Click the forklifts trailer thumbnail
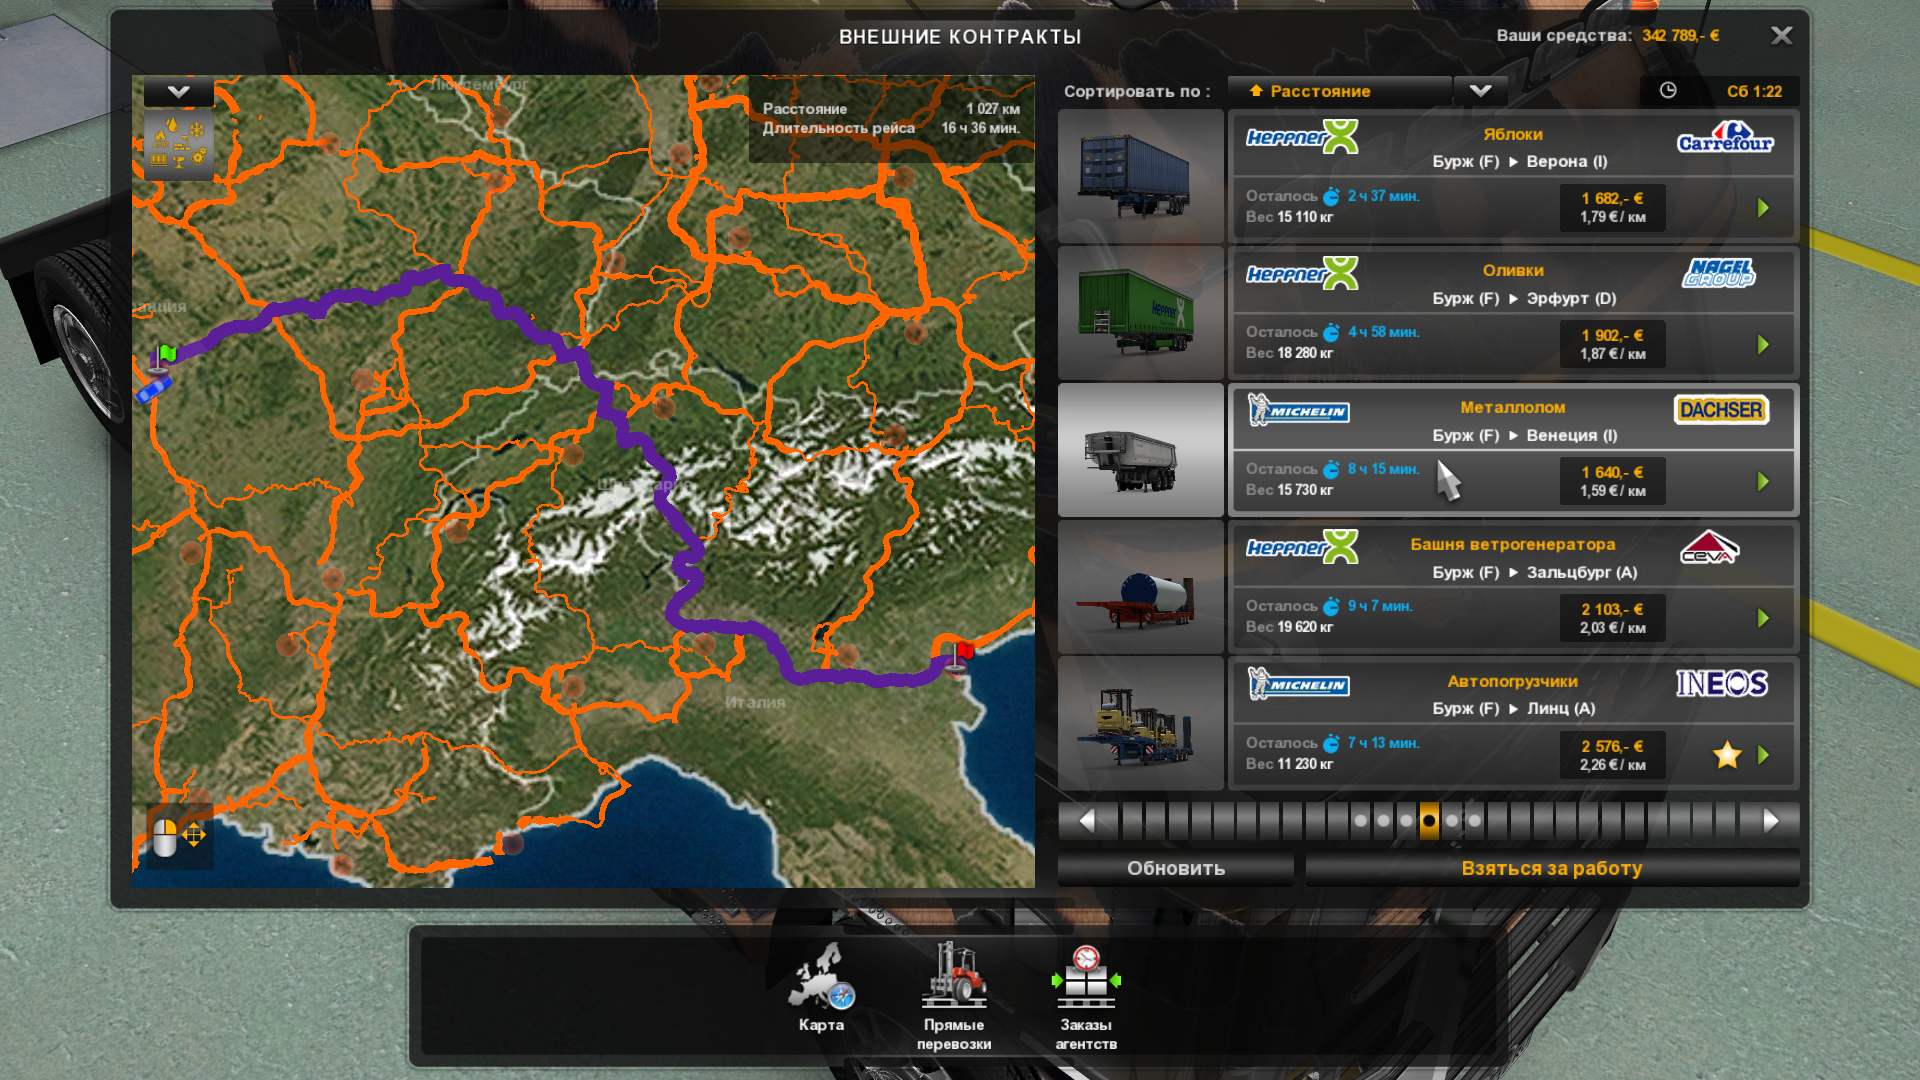 (x=1141, y=724)
